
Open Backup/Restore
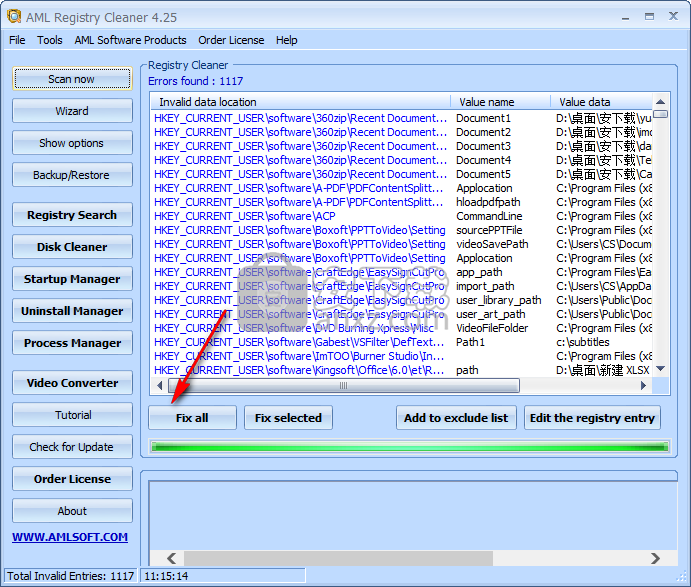72,175
